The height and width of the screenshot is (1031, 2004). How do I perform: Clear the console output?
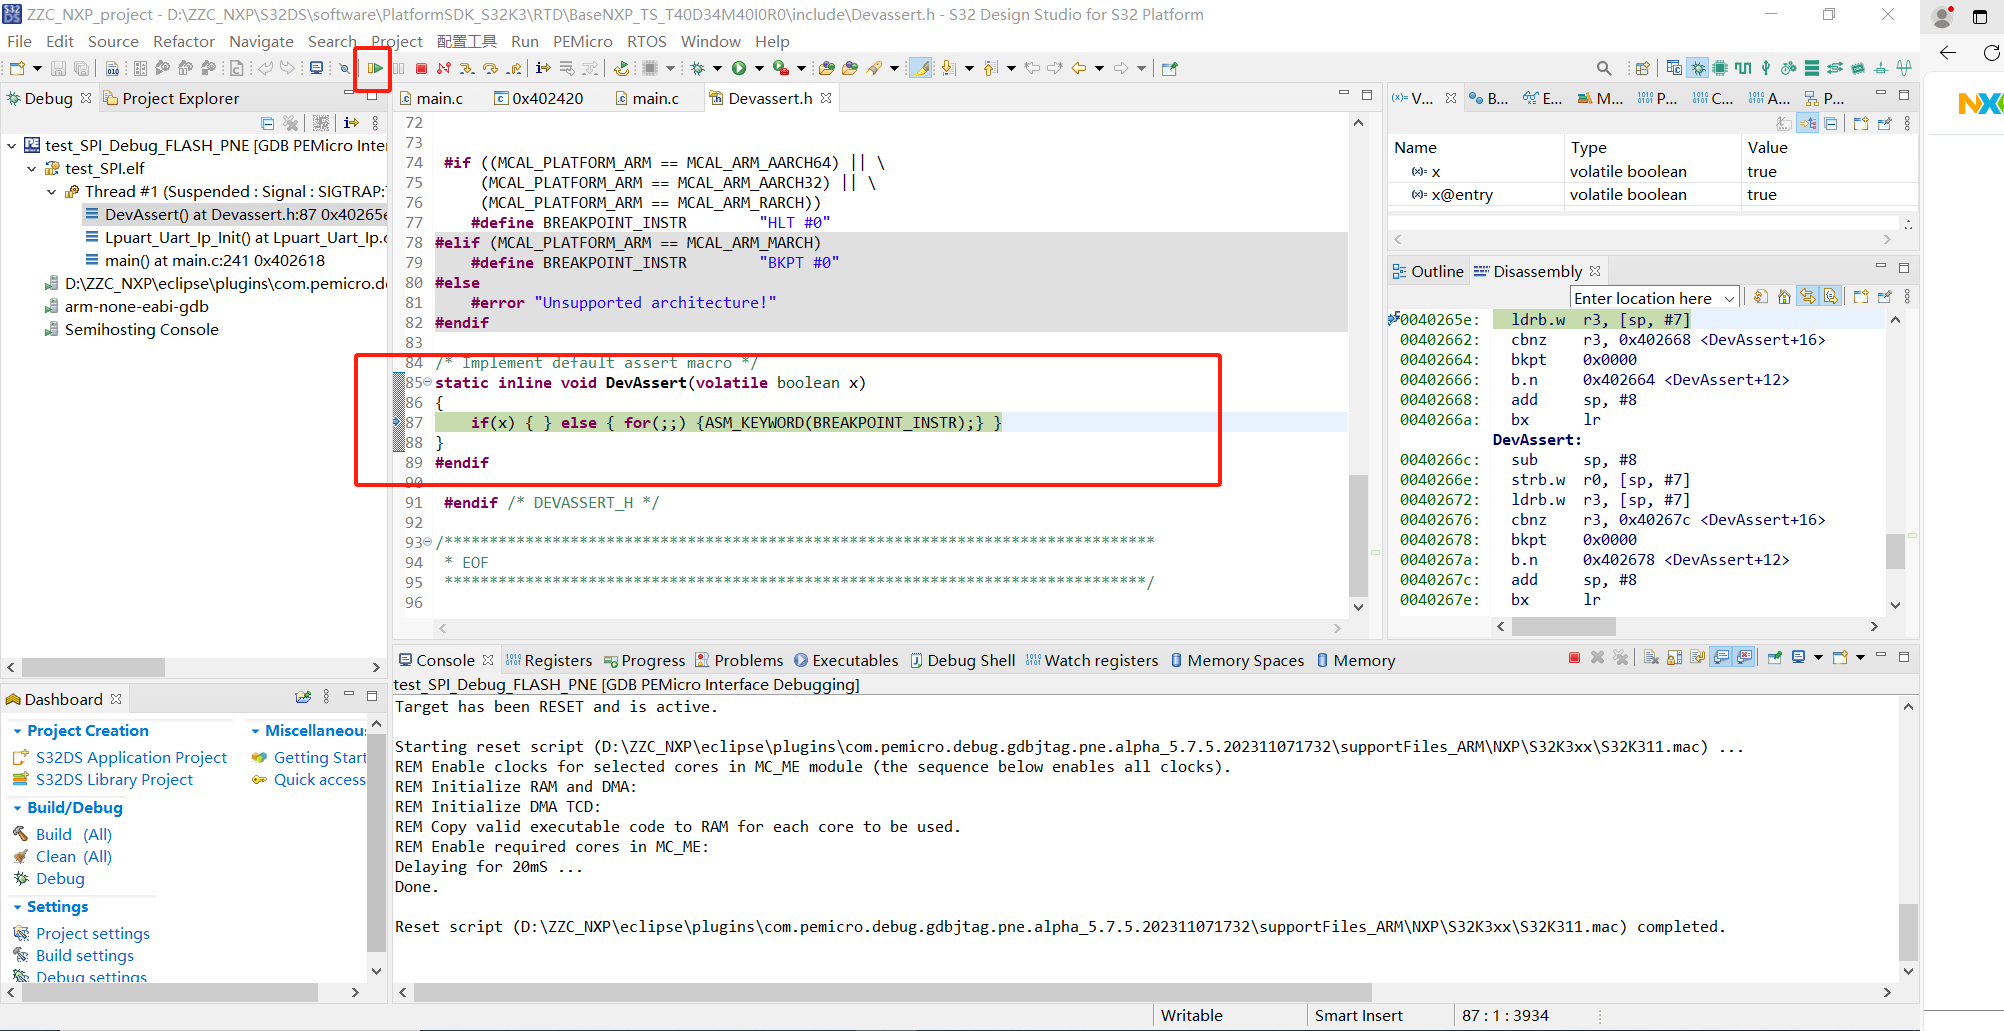click(x=1651, y=659)
